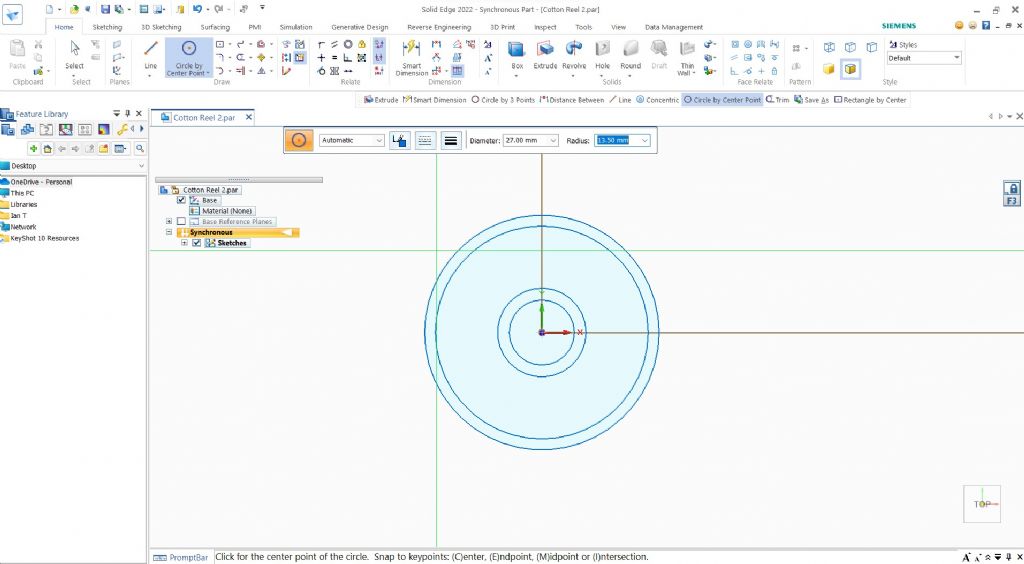Open the Data Management tab

click(674, 27)
